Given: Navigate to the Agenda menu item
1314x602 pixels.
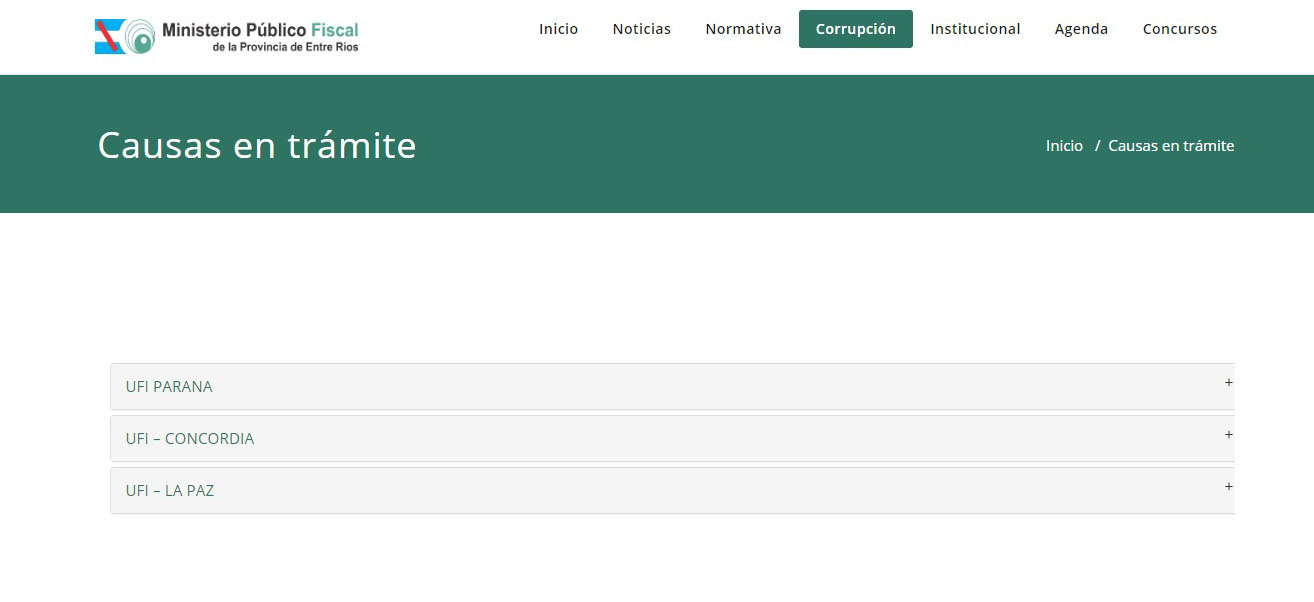Looking at the screenshot, I should [x=1081, y=29].
